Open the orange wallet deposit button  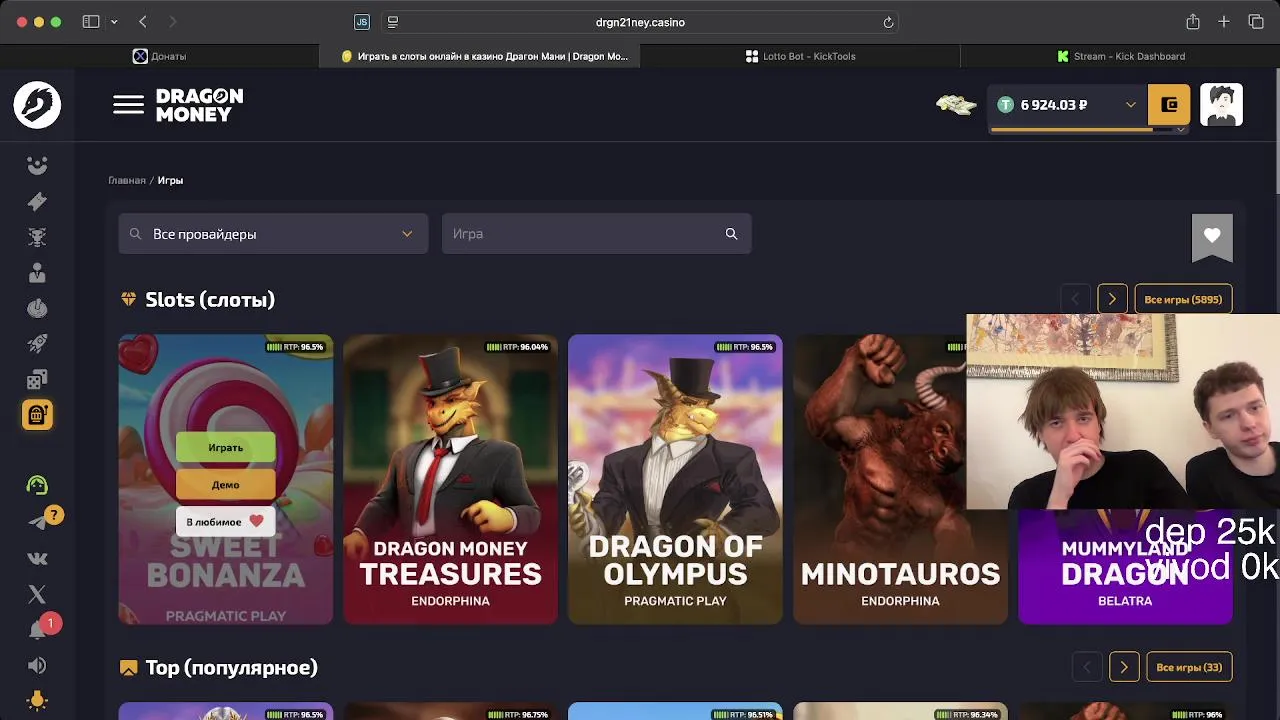pos(1169,105)
